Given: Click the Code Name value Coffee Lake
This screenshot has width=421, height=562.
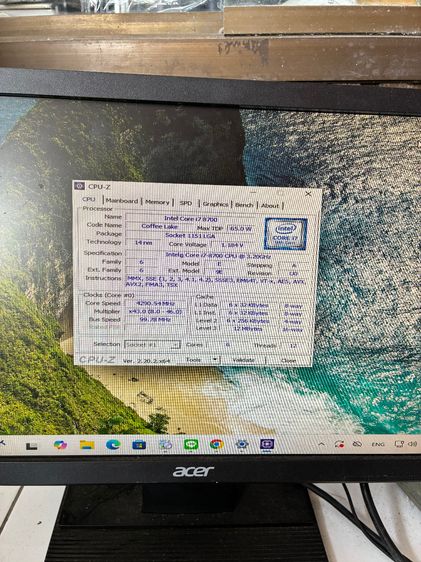Looking at the screenshot, I should point(159,226).
